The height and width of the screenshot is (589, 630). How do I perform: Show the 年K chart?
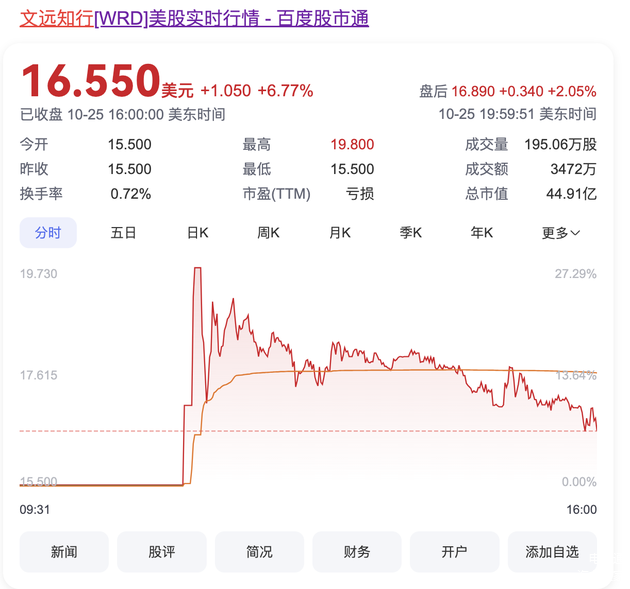482,233
